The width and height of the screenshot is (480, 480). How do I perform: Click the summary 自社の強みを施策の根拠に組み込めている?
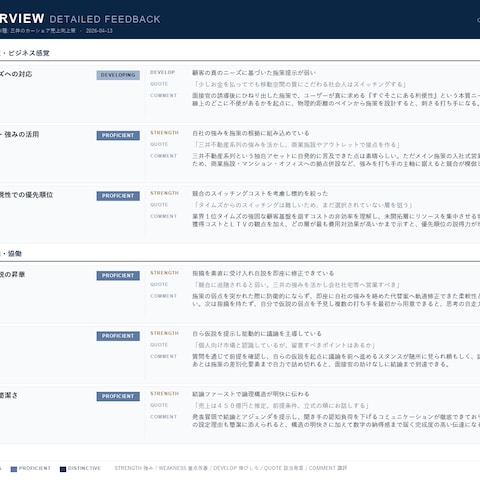click(251, 133)
